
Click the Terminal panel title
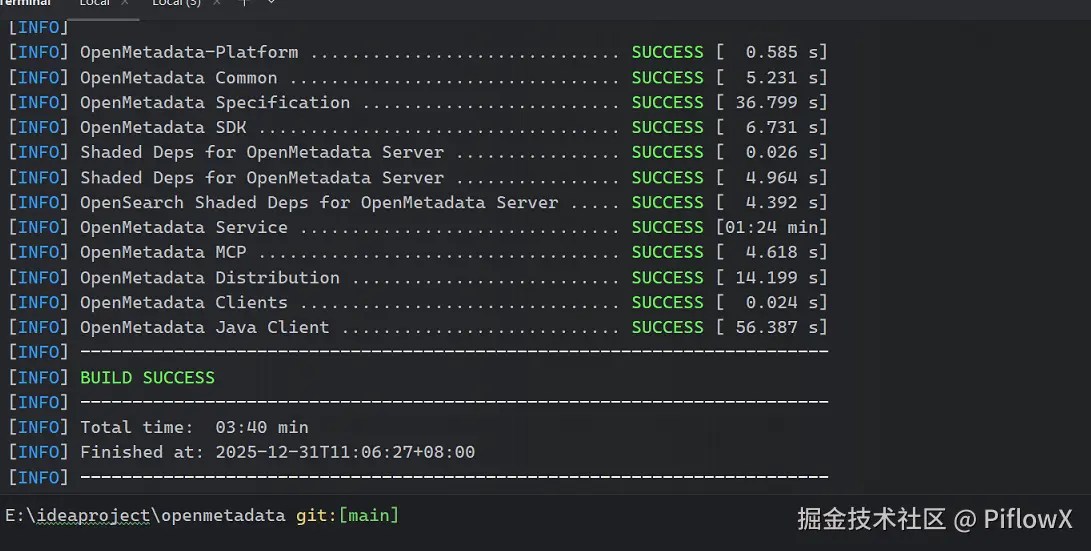click(25, 4)
